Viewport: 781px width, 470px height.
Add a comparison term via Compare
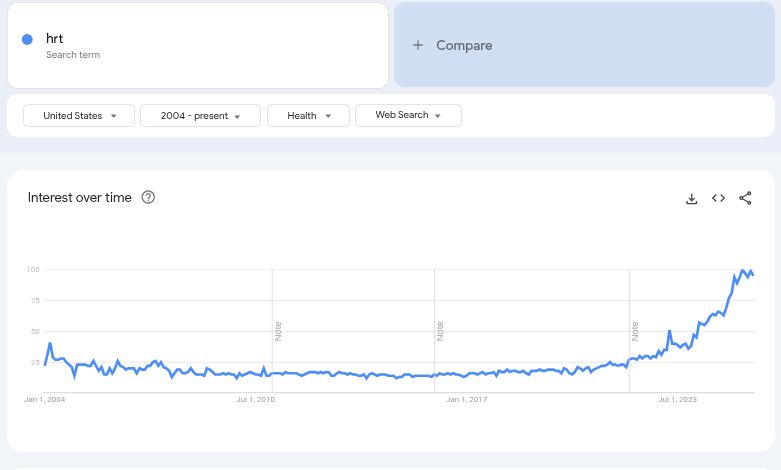584,45
